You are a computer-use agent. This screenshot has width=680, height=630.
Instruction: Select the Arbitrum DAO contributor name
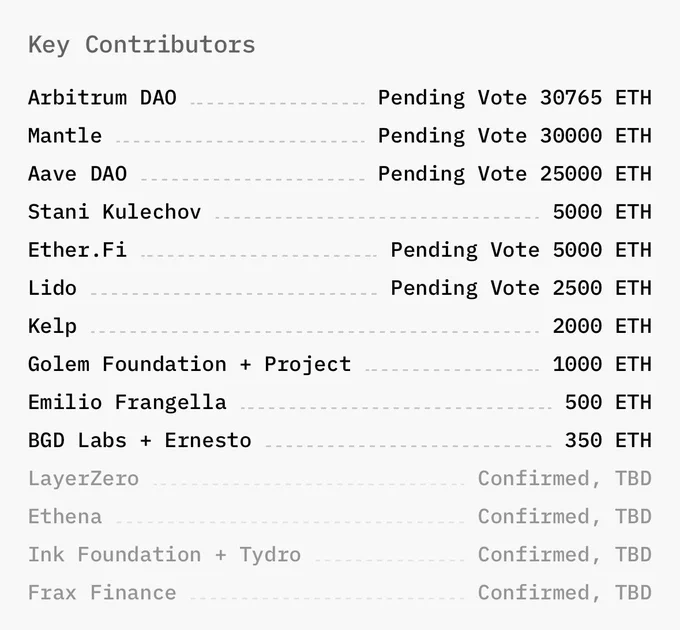[102, 98]
